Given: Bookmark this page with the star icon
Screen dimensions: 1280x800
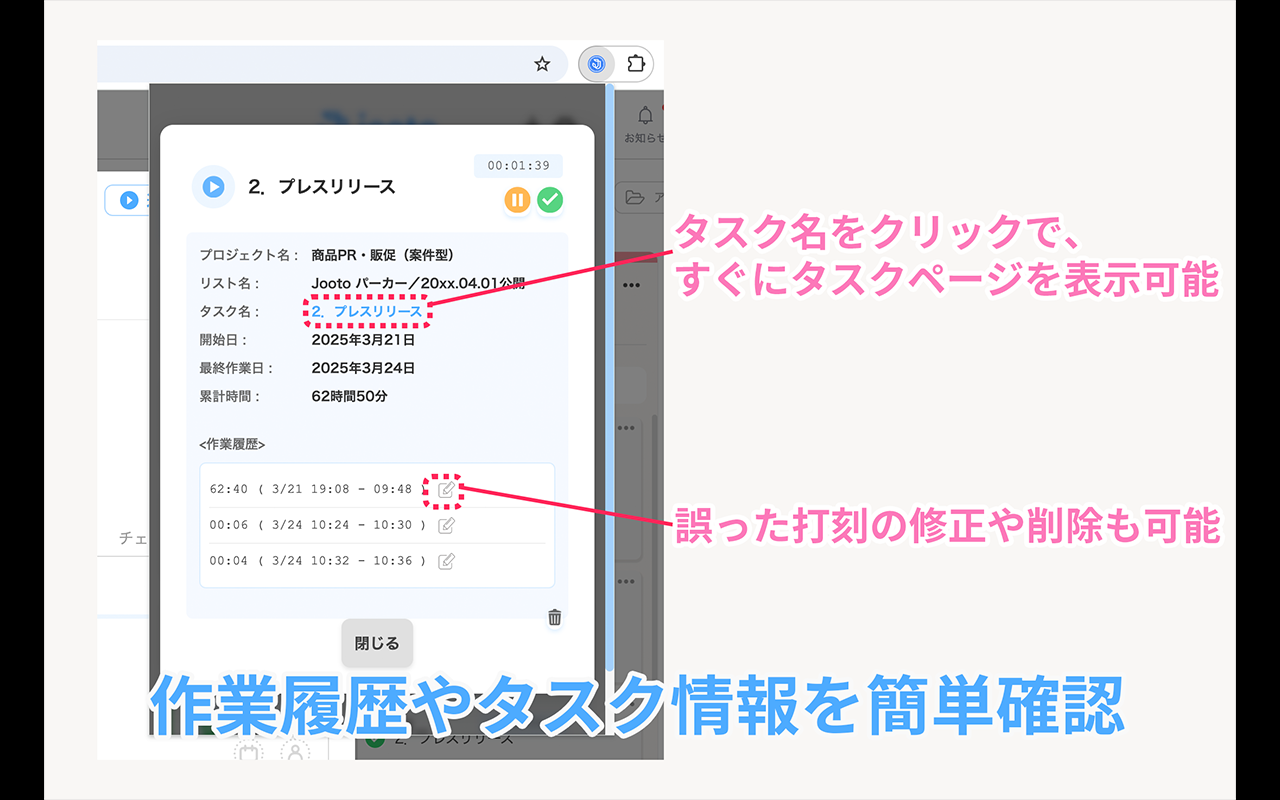Looking at the screenshot, I should [542, 64].
